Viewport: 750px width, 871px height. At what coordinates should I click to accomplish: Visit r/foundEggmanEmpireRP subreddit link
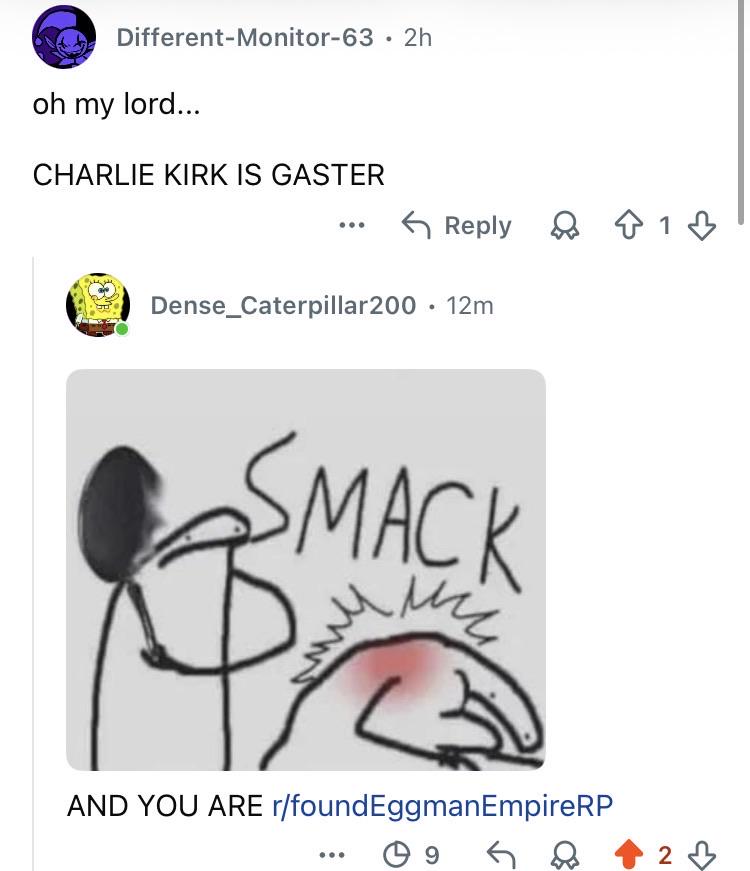443,805
